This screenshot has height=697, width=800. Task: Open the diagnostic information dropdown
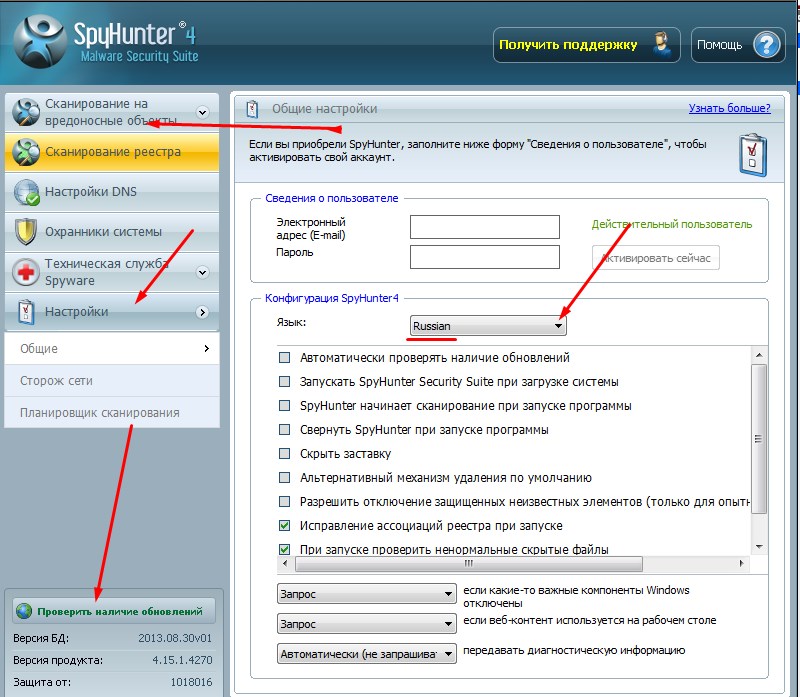pos(366,654)
